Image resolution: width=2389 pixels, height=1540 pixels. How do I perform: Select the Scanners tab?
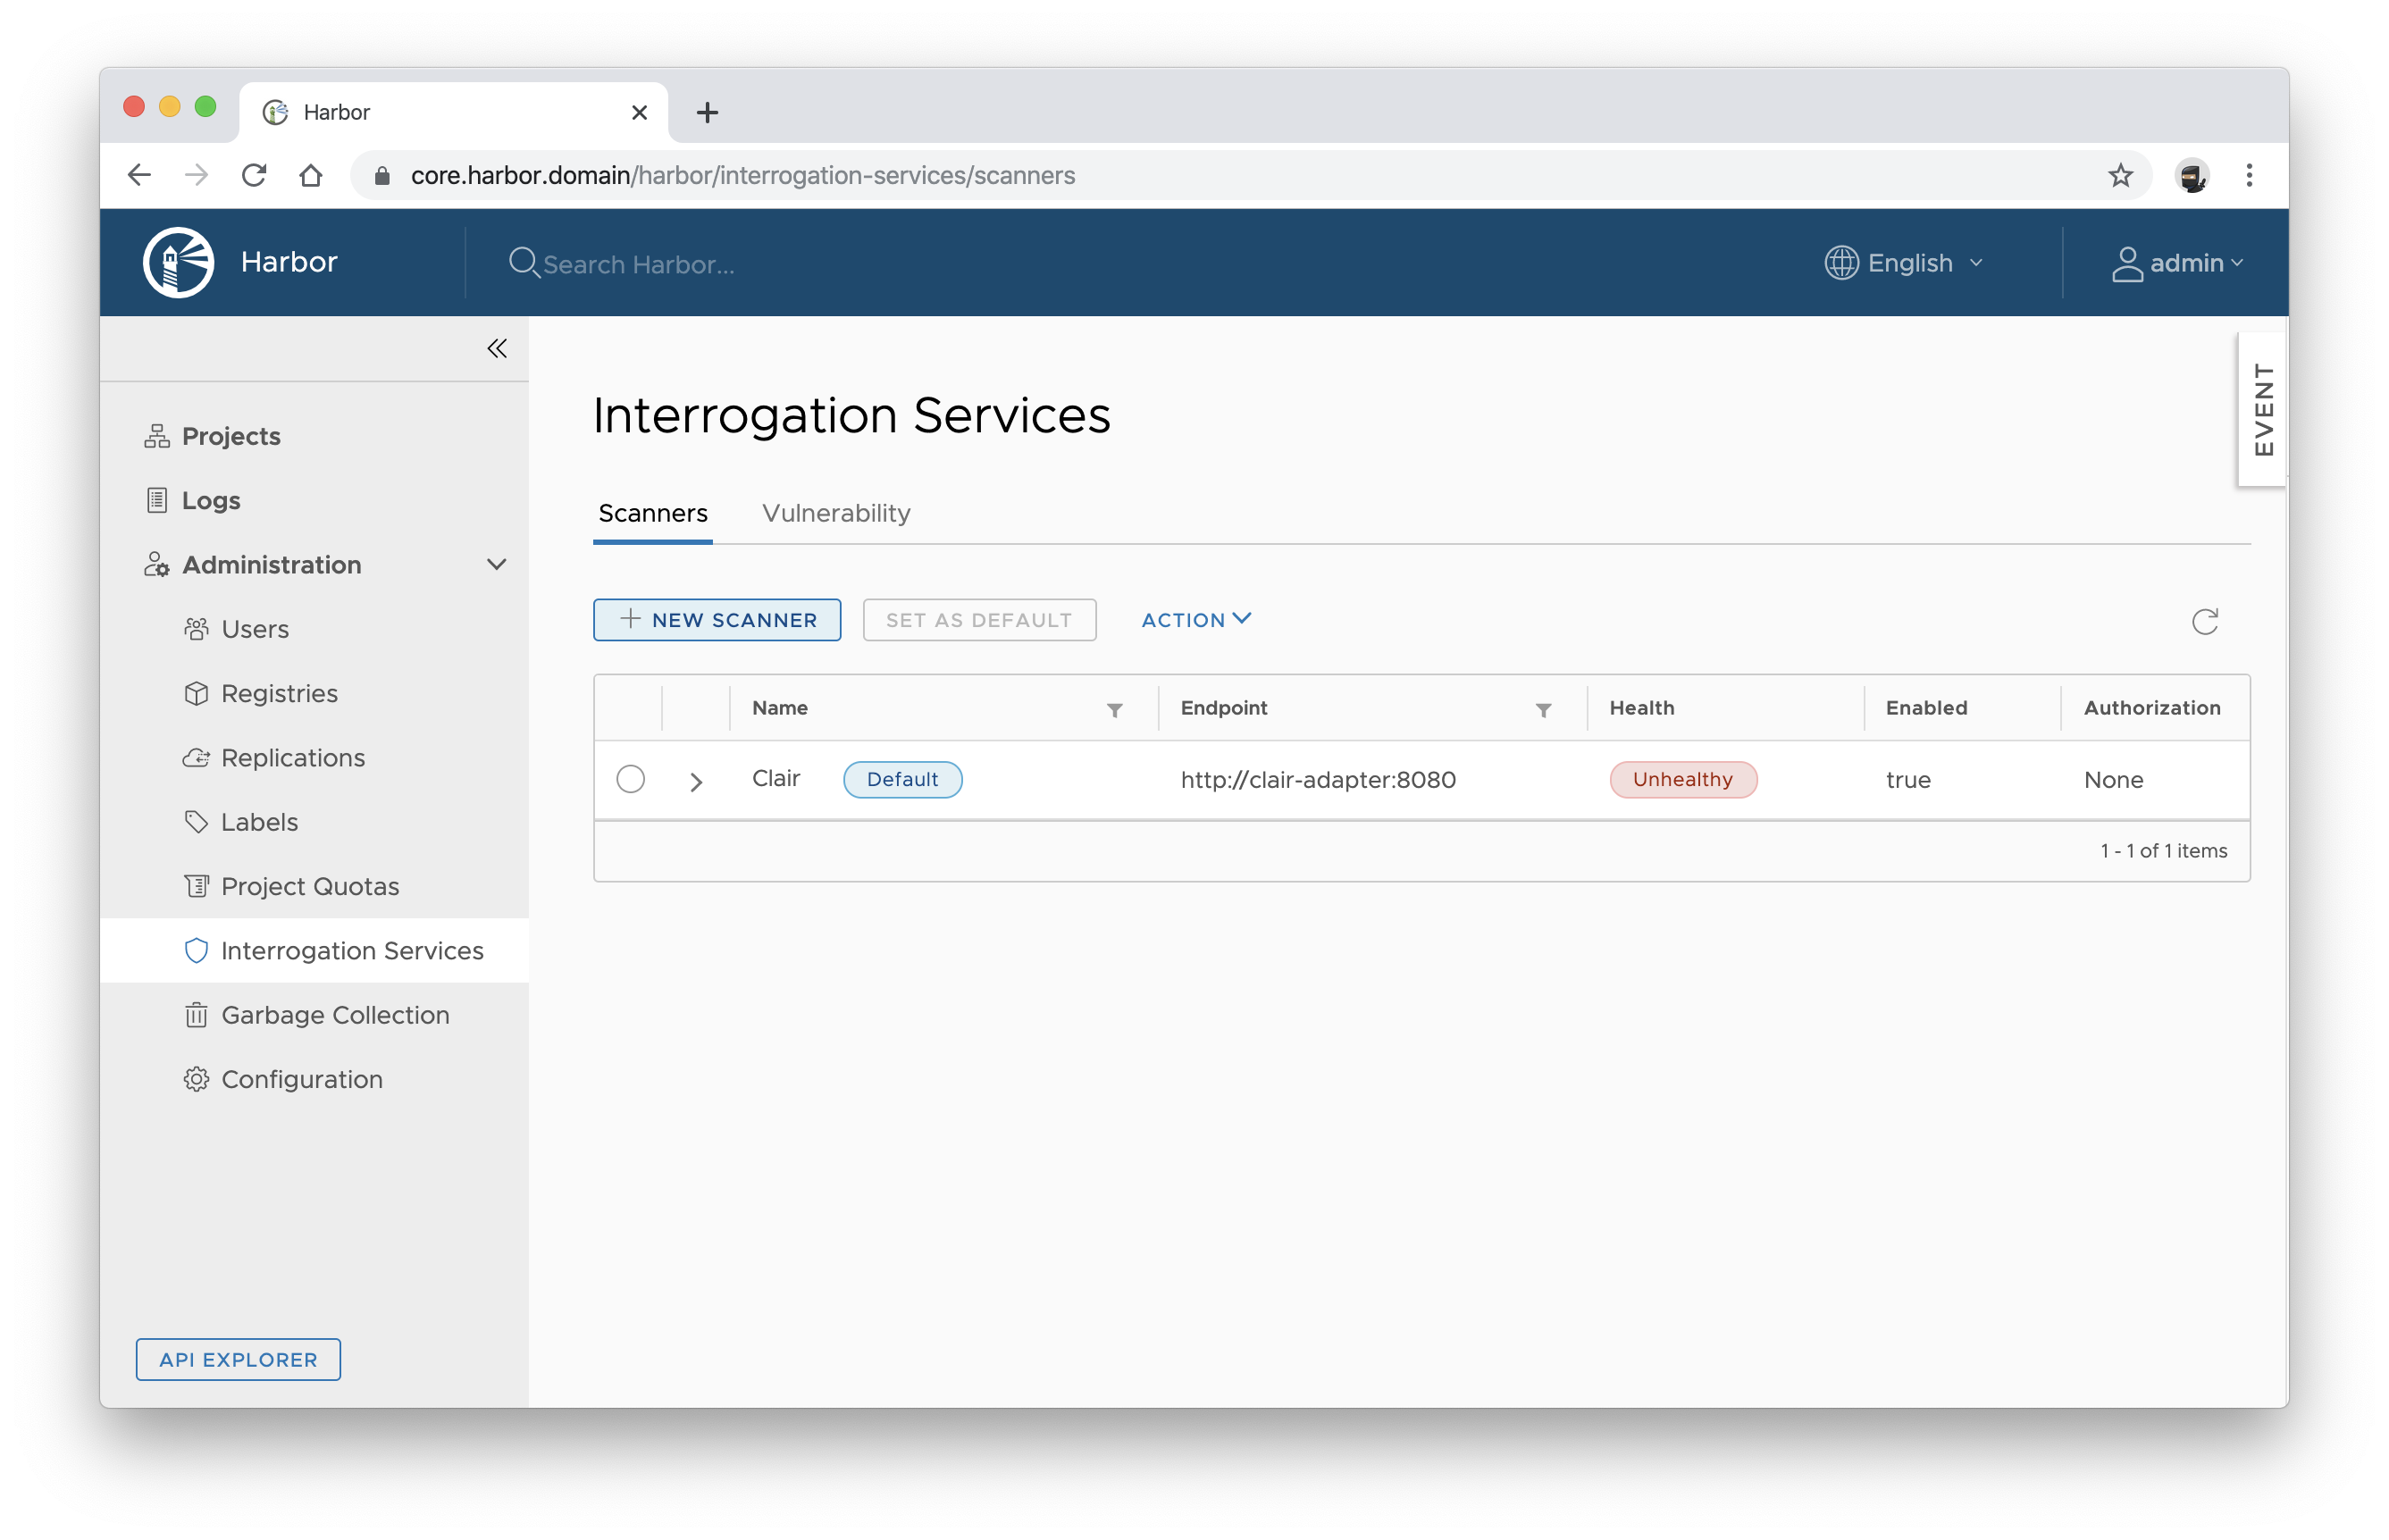pos(651,514)
